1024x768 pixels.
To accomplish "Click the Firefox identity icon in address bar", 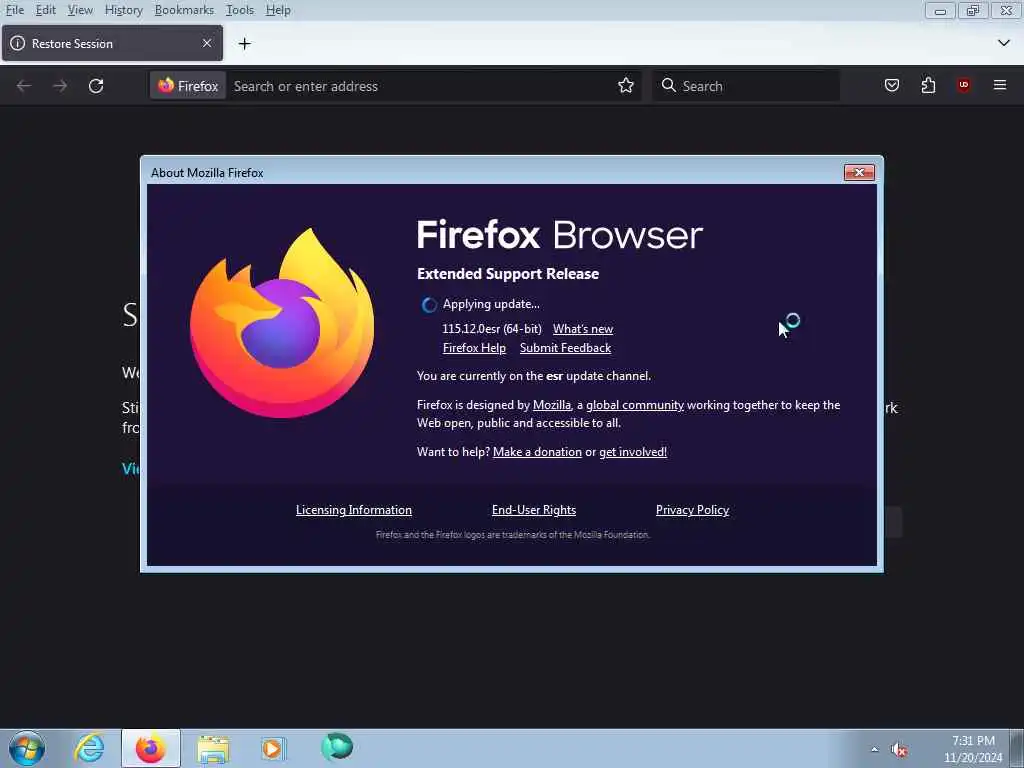I will pyautogui.click(x=188, y=86).
